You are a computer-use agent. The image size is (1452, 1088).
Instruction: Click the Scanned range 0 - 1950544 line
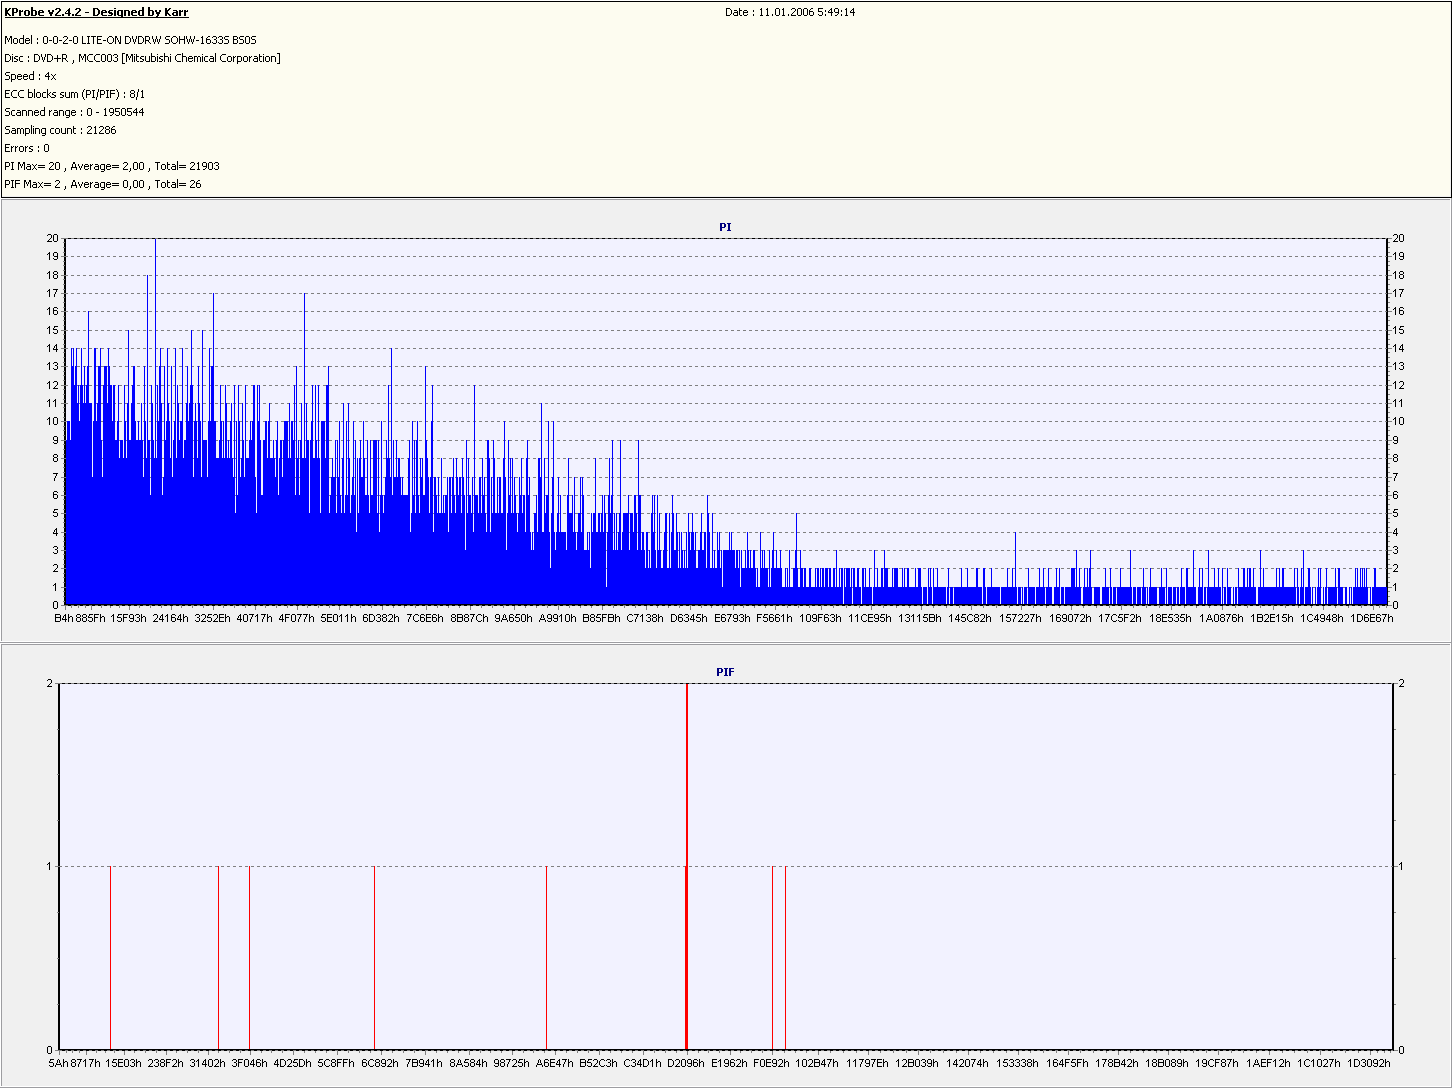click(74, 112)
